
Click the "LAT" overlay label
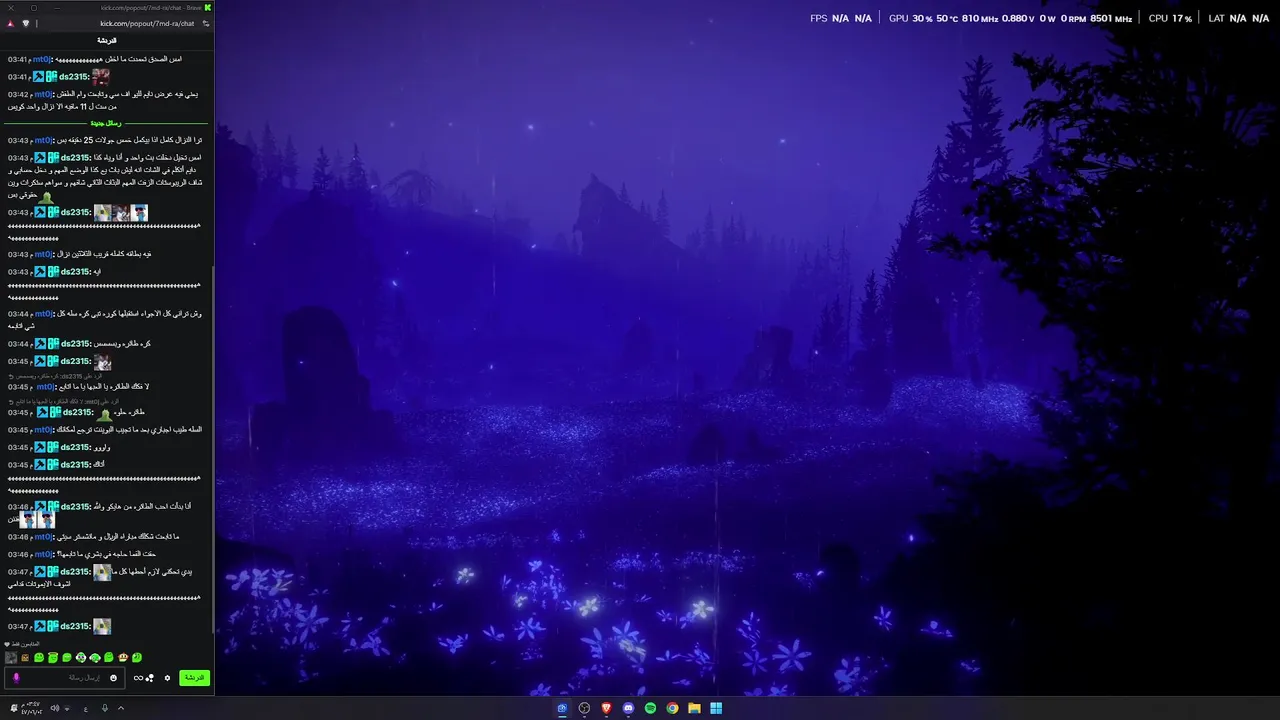[x=1216, y=18]
